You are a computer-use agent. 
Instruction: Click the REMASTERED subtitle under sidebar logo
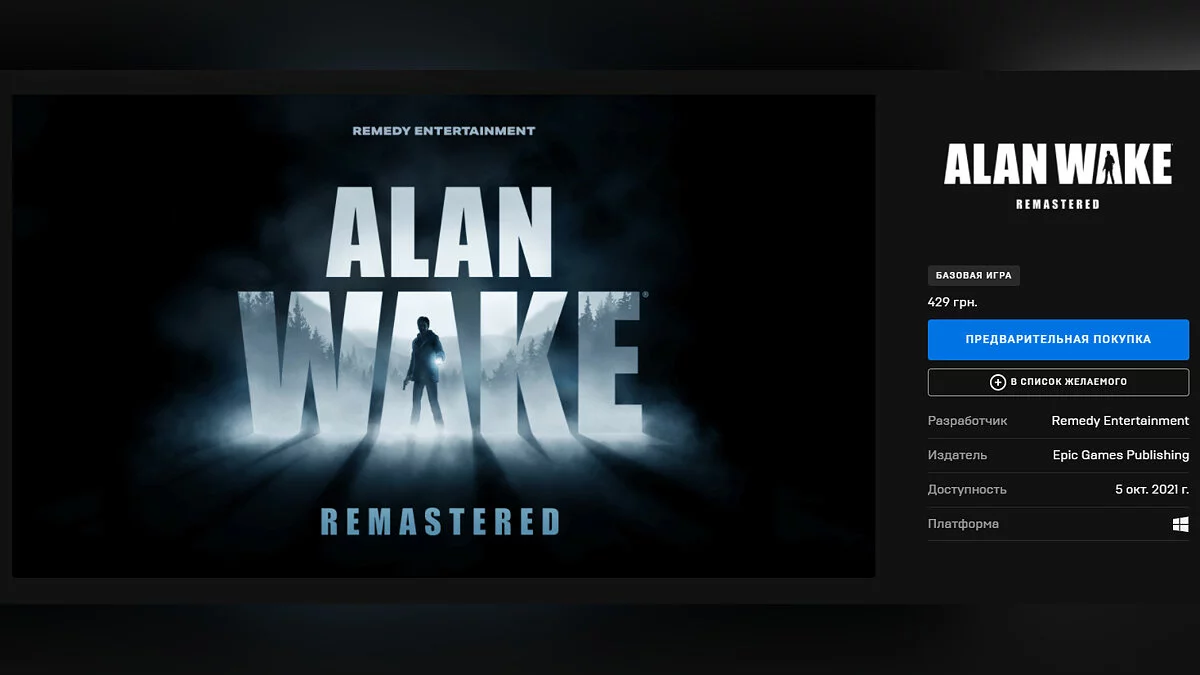coord(1058,204)
